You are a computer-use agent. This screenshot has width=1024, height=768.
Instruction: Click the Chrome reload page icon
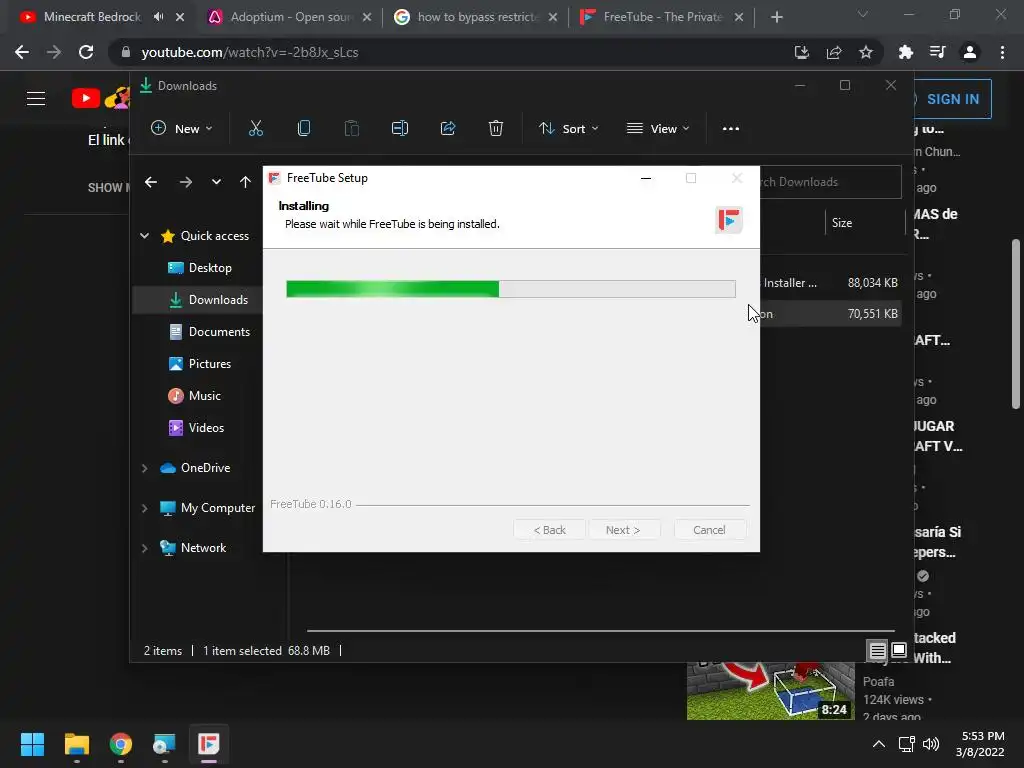[x=86, y=52]
